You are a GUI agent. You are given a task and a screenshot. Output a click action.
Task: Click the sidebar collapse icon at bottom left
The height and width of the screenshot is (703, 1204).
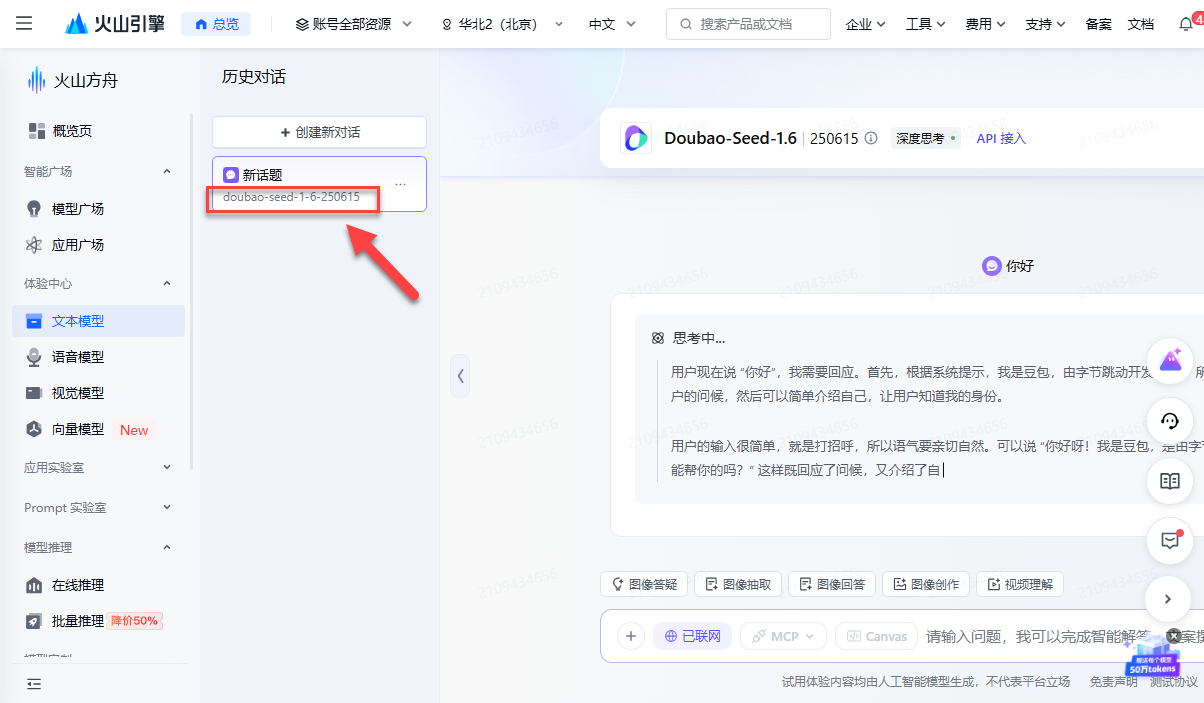pos(34,684)
